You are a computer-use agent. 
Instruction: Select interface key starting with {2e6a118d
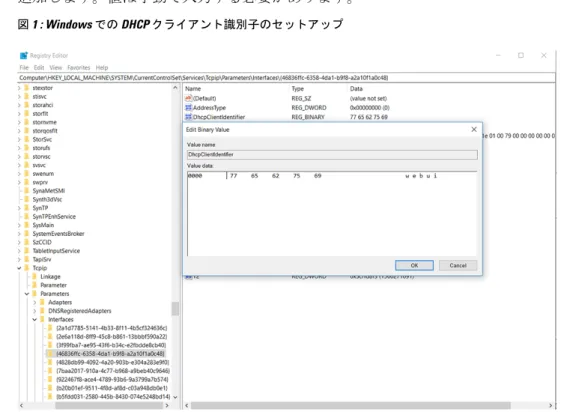pyautogui.click(x=112, y=336)
